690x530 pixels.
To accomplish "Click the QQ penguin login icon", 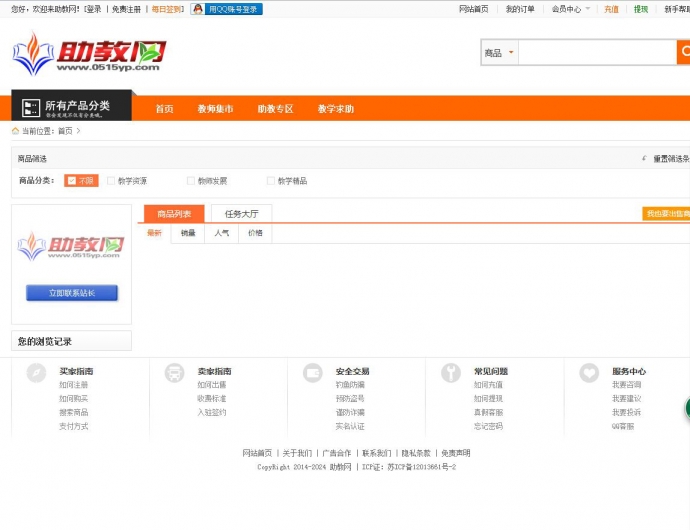I will (x=198, y=9).
